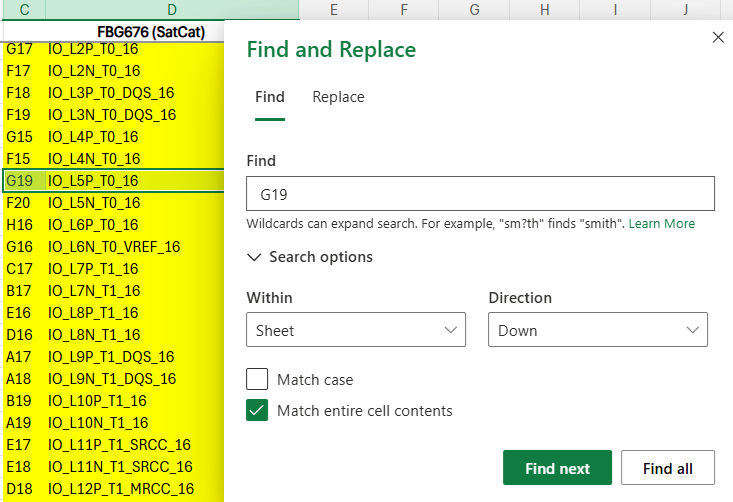Screen dimensions: 733x502
Task: Select cell containing B19
Action: pos(24,400)
